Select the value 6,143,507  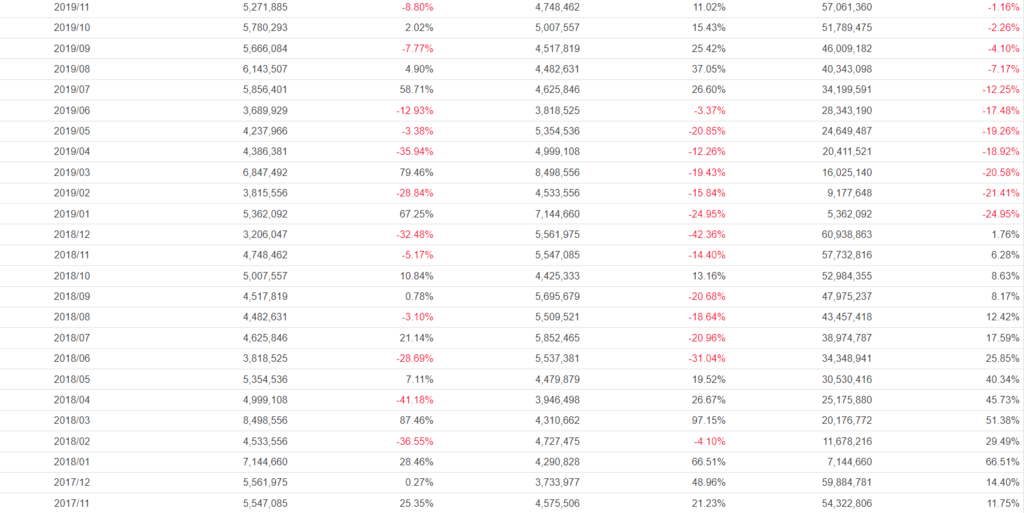[265, 69]
